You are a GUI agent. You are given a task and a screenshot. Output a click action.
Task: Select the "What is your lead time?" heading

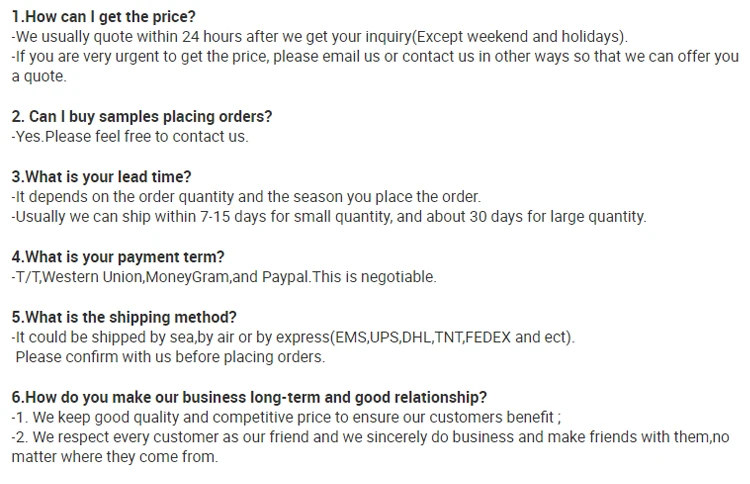point(101,177)
